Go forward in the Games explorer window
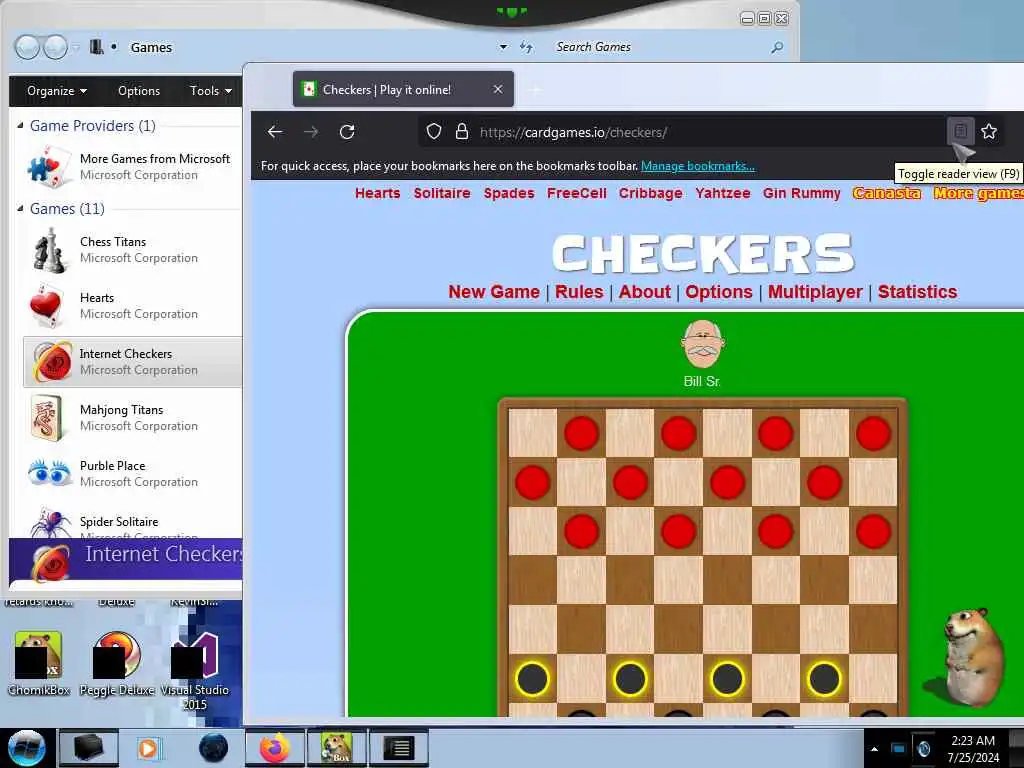This screenshot has height=768, width=1024. tap(56, 47)
